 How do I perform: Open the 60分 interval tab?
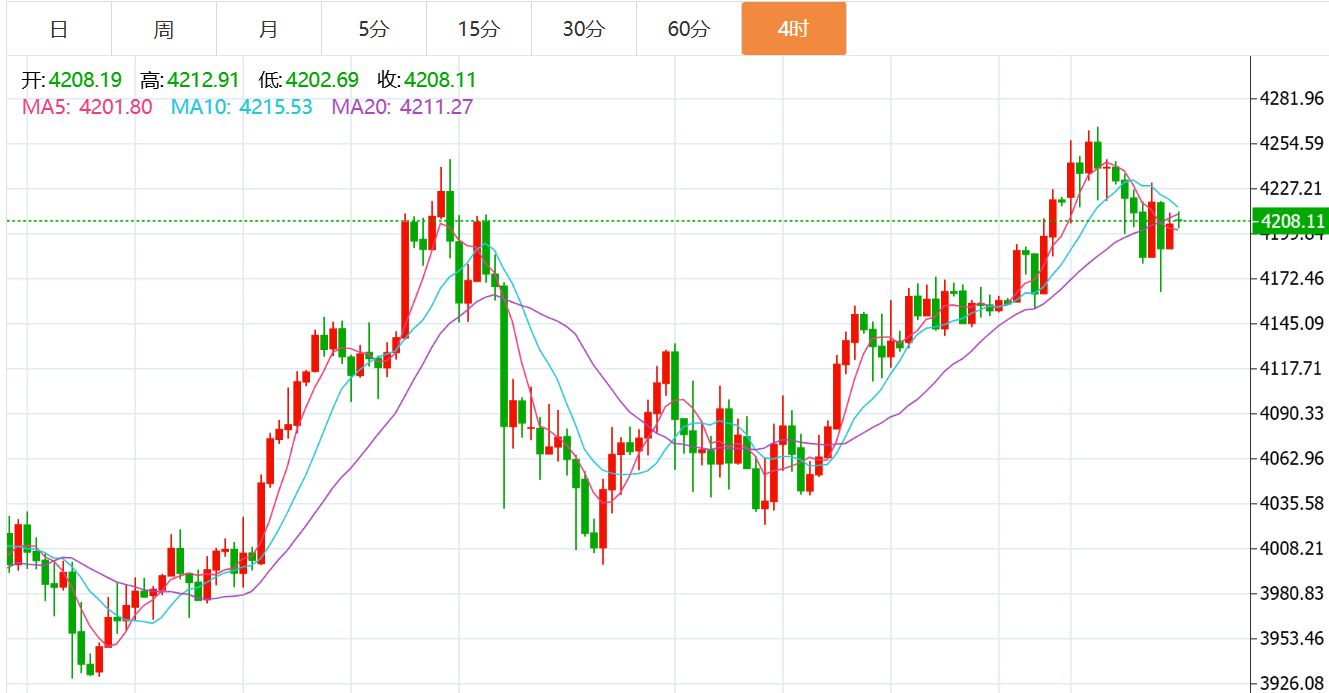click(688, 29)
